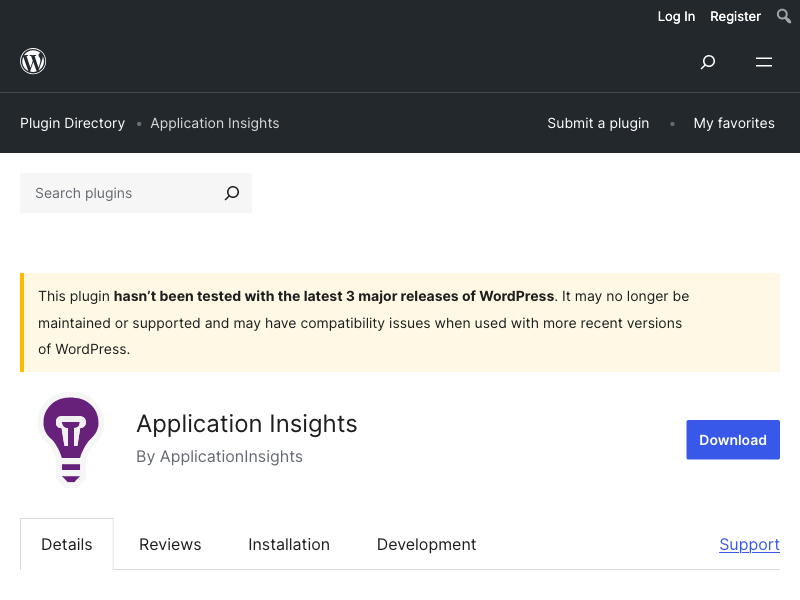
Task: Open the hamburger navigation menu
Action: tap(764, 62)
